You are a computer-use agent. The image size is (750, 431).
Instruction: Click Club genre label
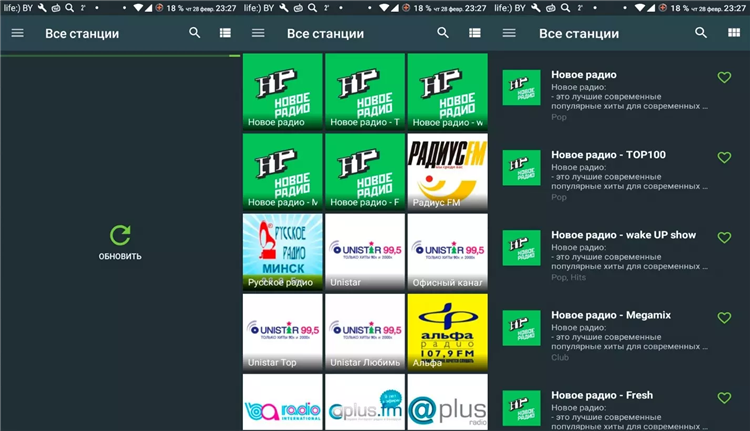coord(560,357)
